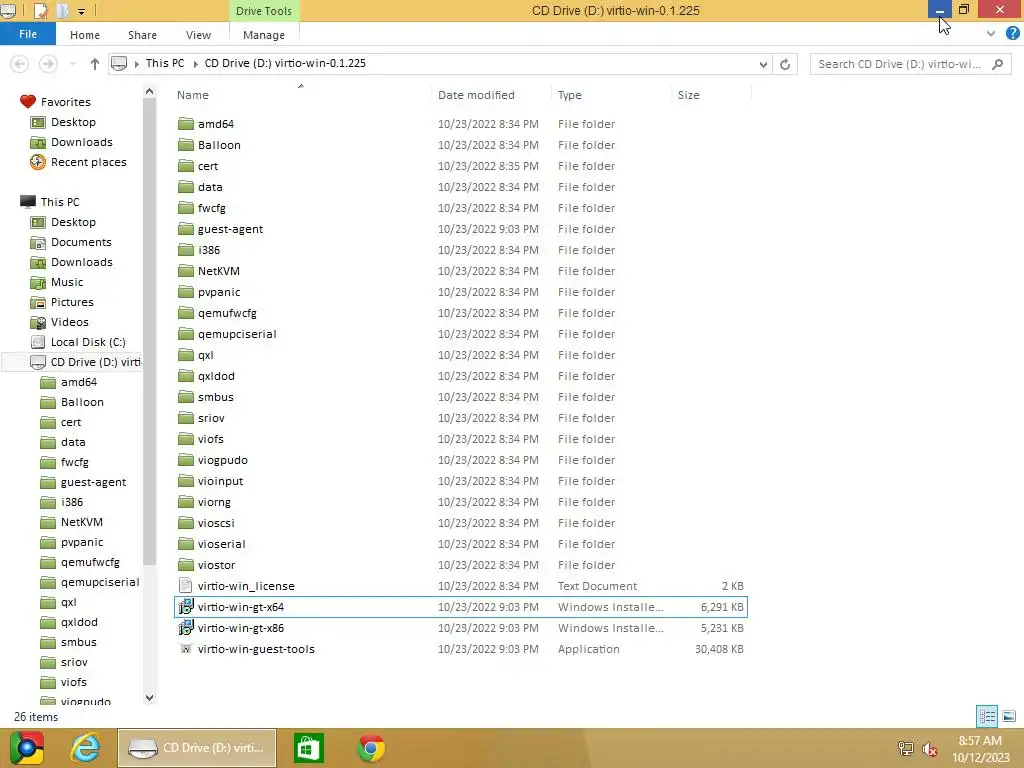
Task: Select the virtio-win-gt-x64 installer icon
Action: [x=186, y=607]
